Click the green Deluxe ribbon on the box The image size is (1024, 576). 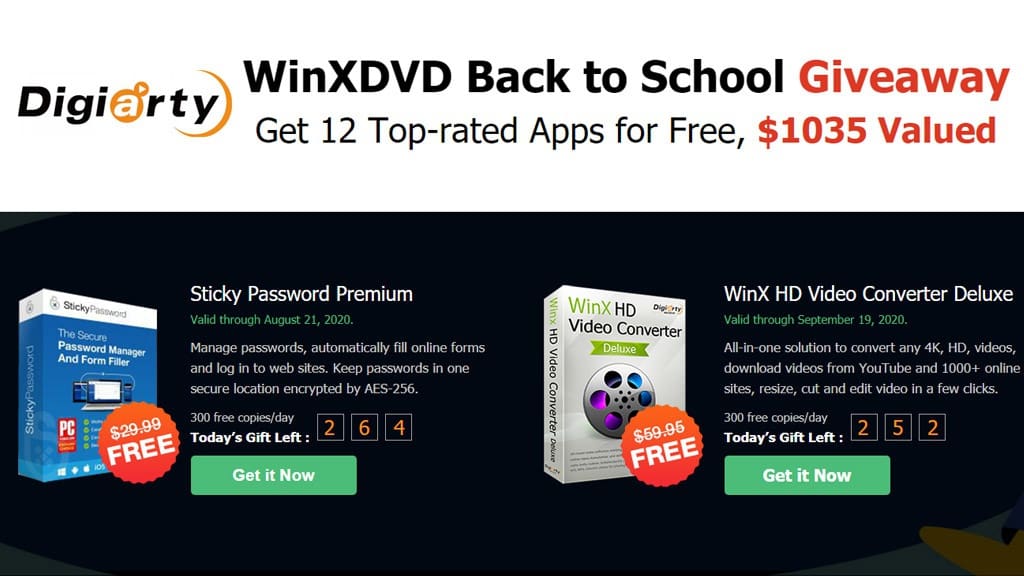(619, 348)
